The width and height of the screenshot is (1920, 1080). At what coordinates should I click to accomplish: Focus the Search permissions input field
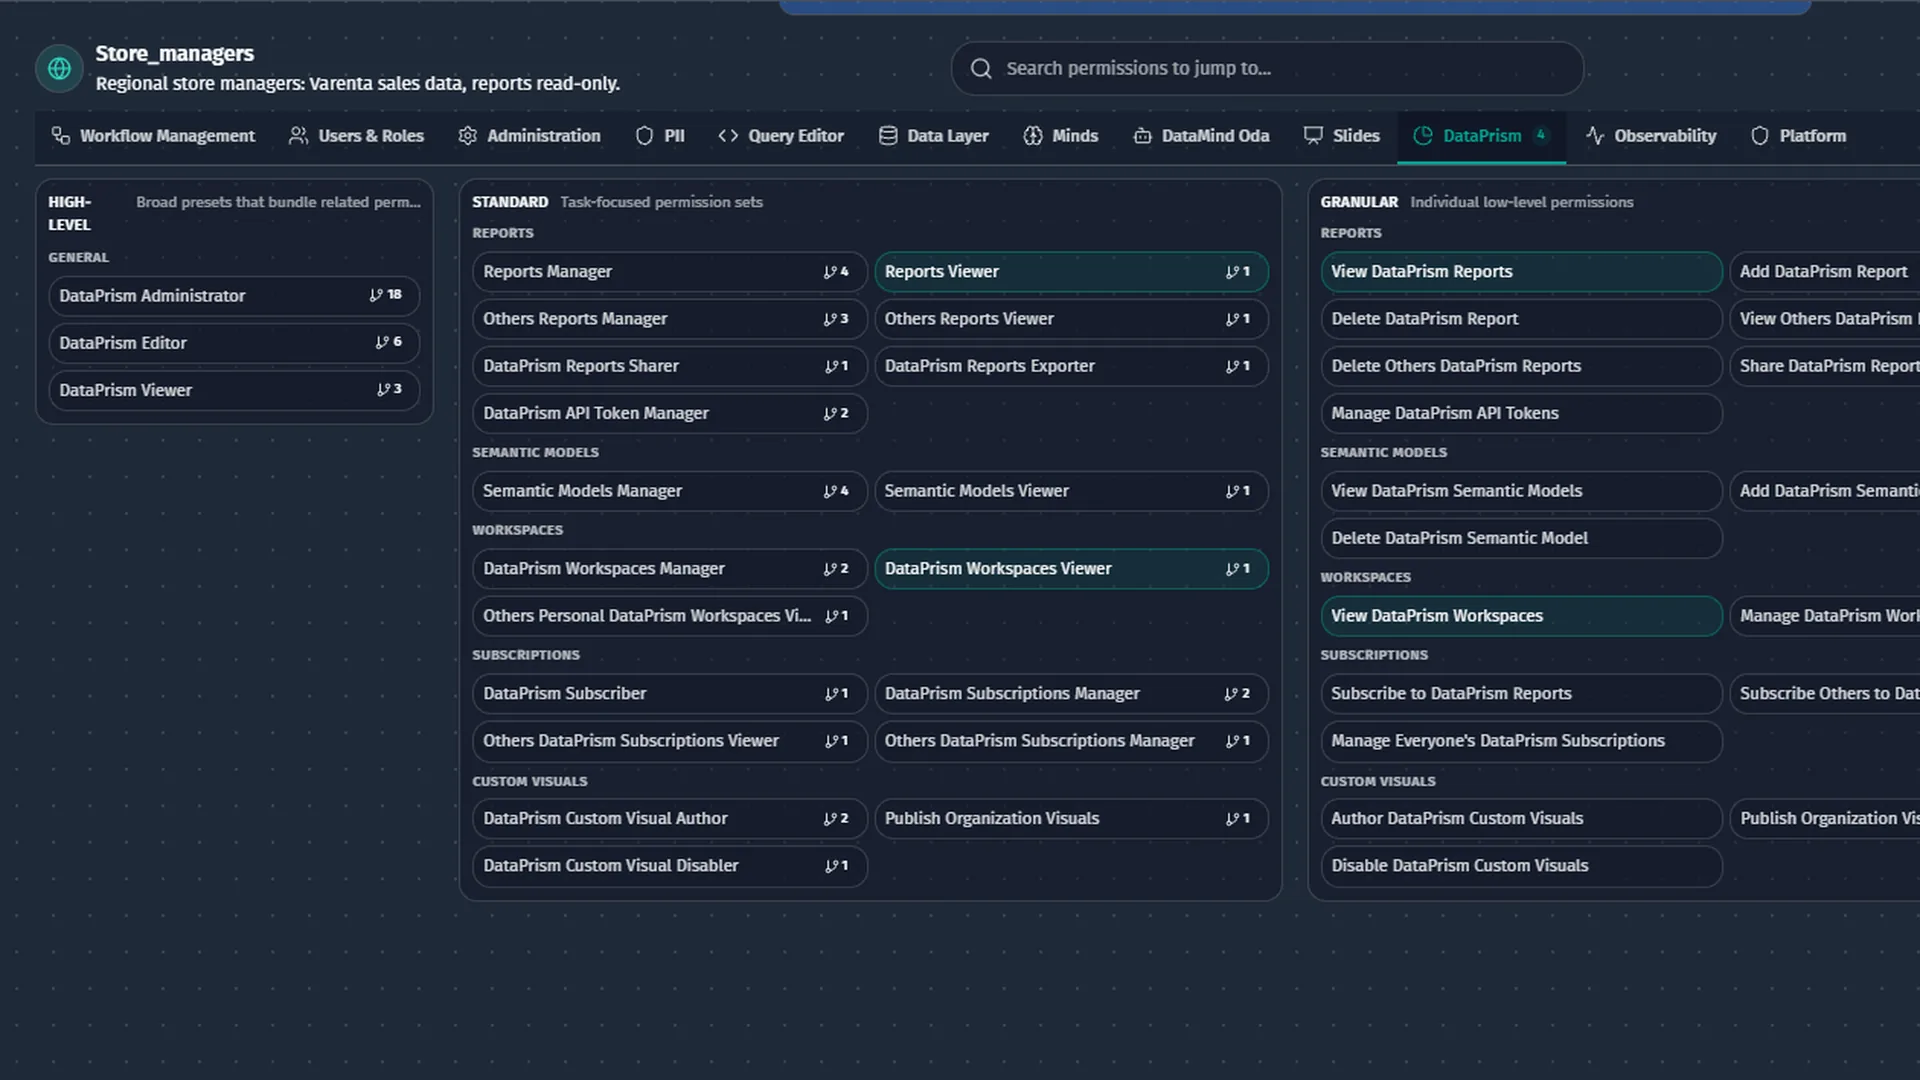tap(1267, 68)
